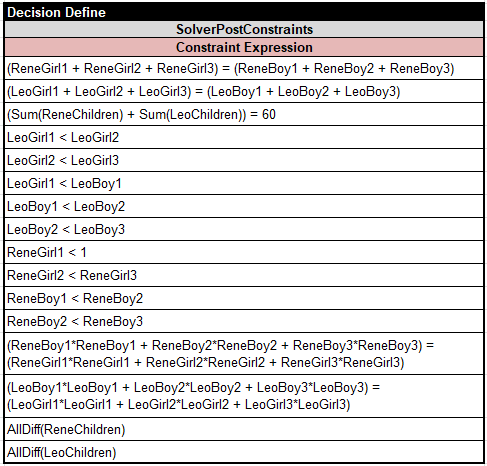
Task: Click the number 60 in the sum constraint
Action: click(x=269, y=115)
